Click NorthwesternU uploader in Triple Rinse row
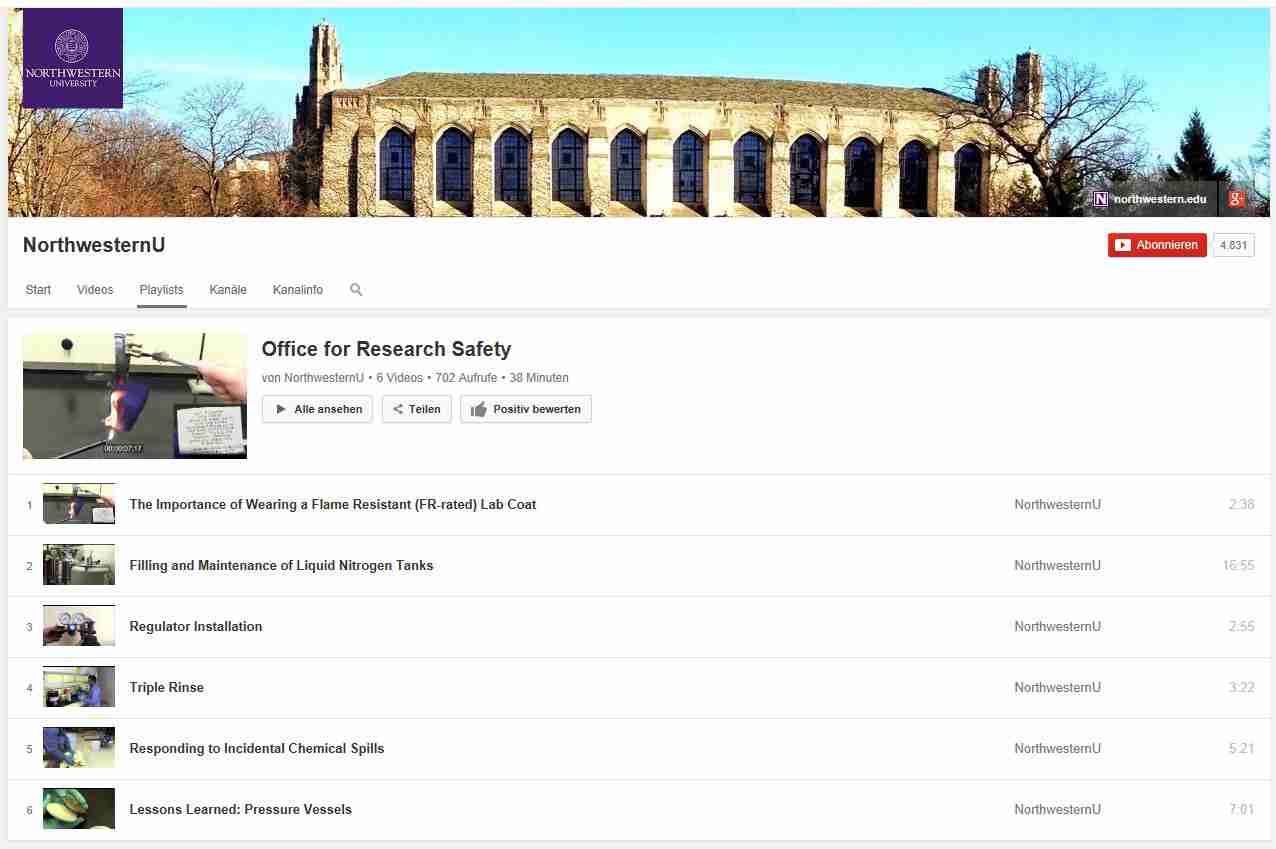The image size is (1276, 849). 1057,688
